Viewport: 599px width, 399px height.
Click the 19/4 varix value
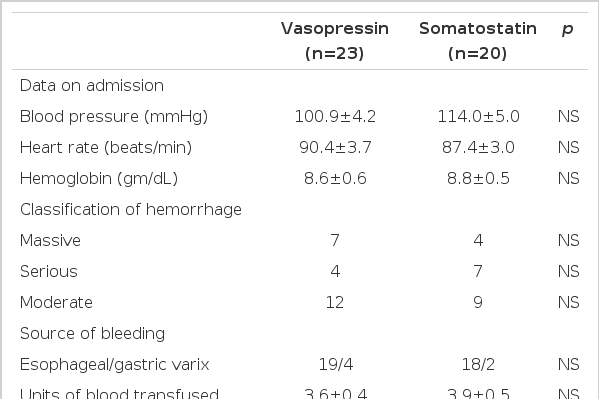336,365
